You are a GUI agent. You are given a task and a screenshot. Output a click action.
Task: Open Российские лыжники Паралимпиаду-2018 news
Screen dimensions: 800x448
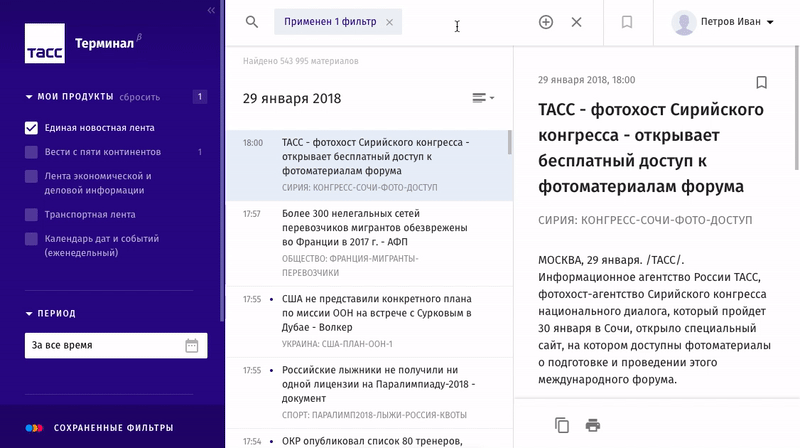pos(369,393)
